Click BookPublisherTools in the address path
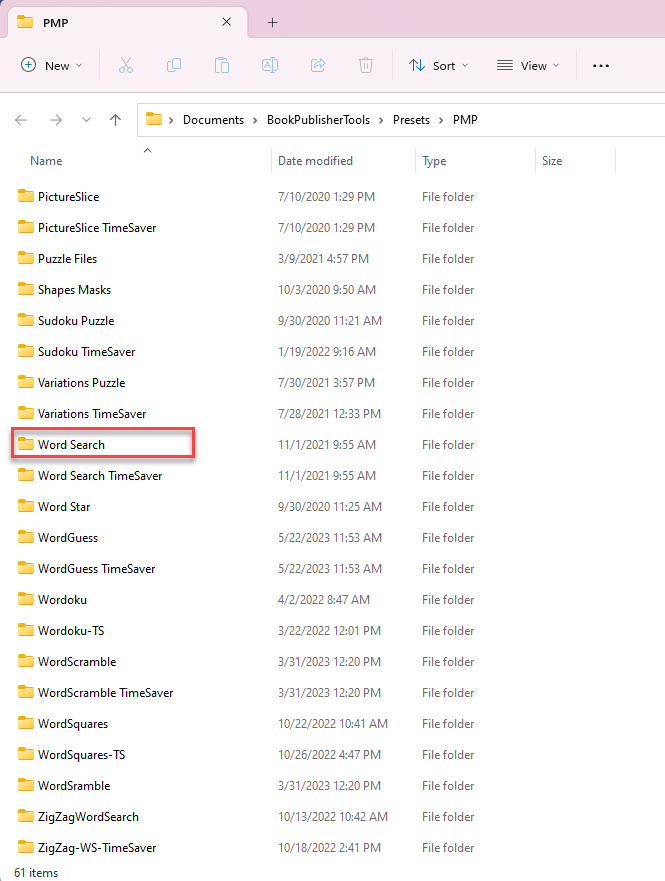 click(x=318, y=120)
